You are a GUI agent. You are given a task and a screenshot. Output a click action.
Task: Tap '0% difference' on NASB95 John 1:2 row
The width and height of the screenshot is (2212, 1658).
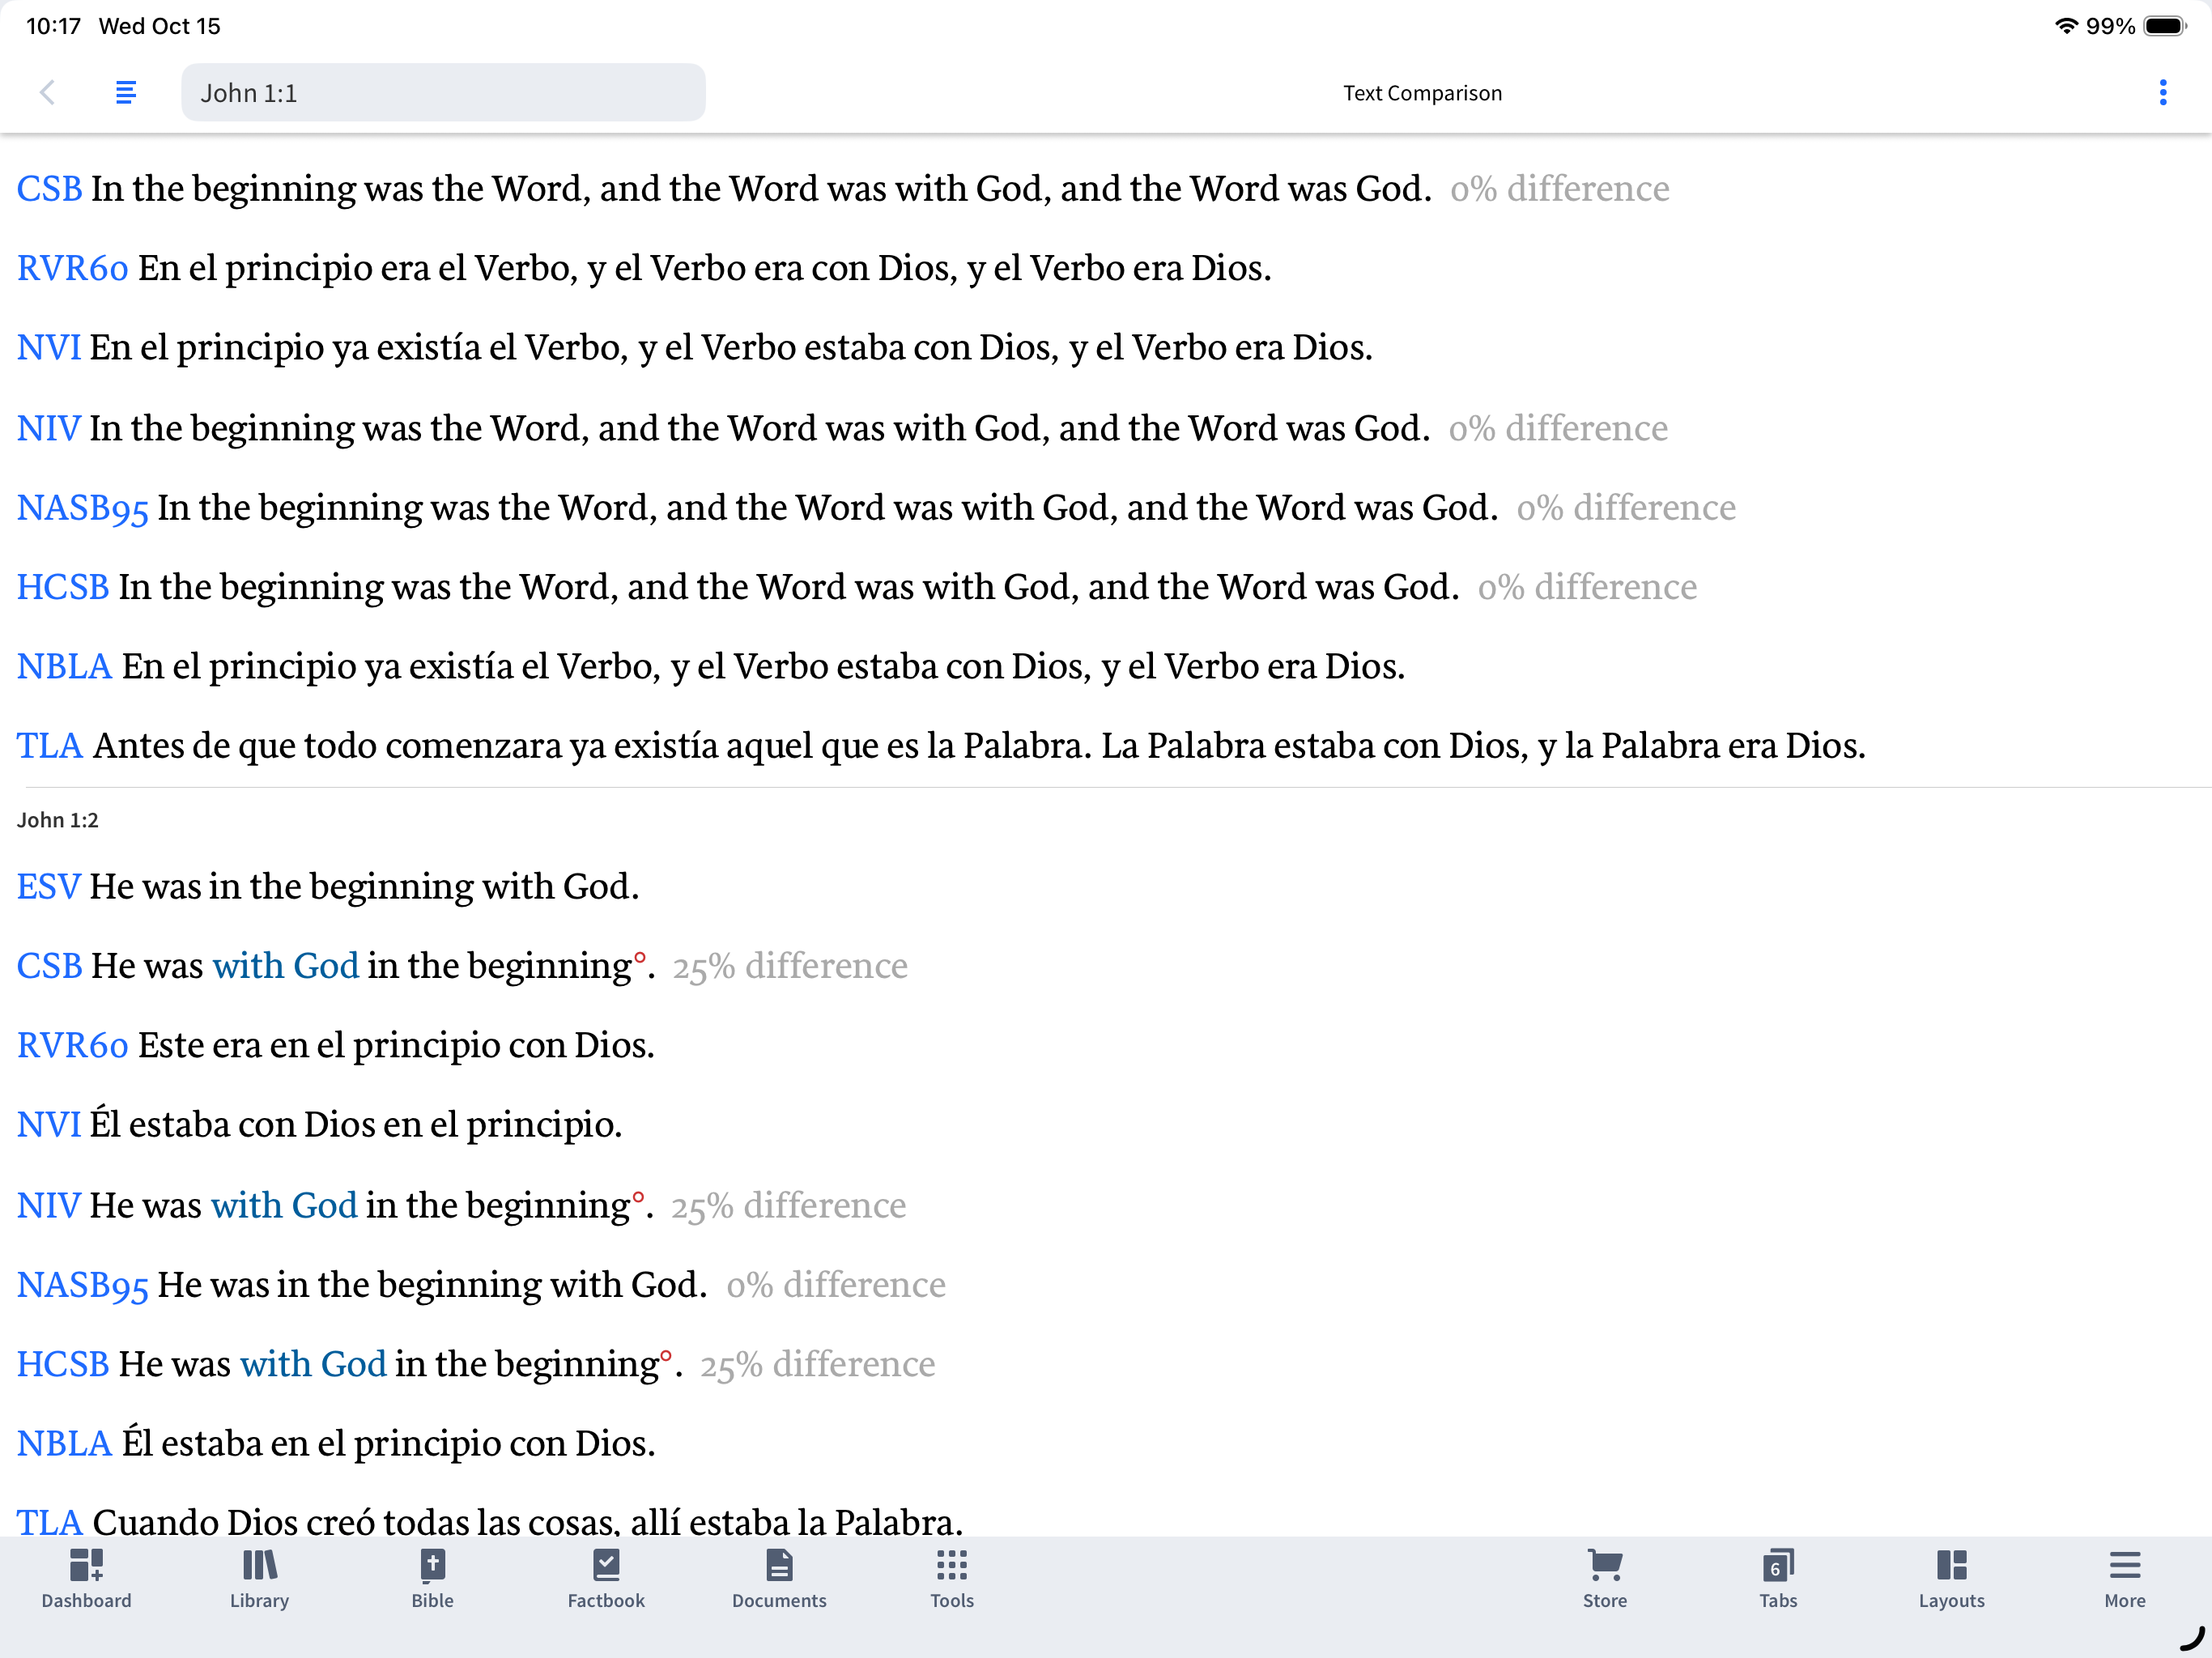click(836, 1285)
